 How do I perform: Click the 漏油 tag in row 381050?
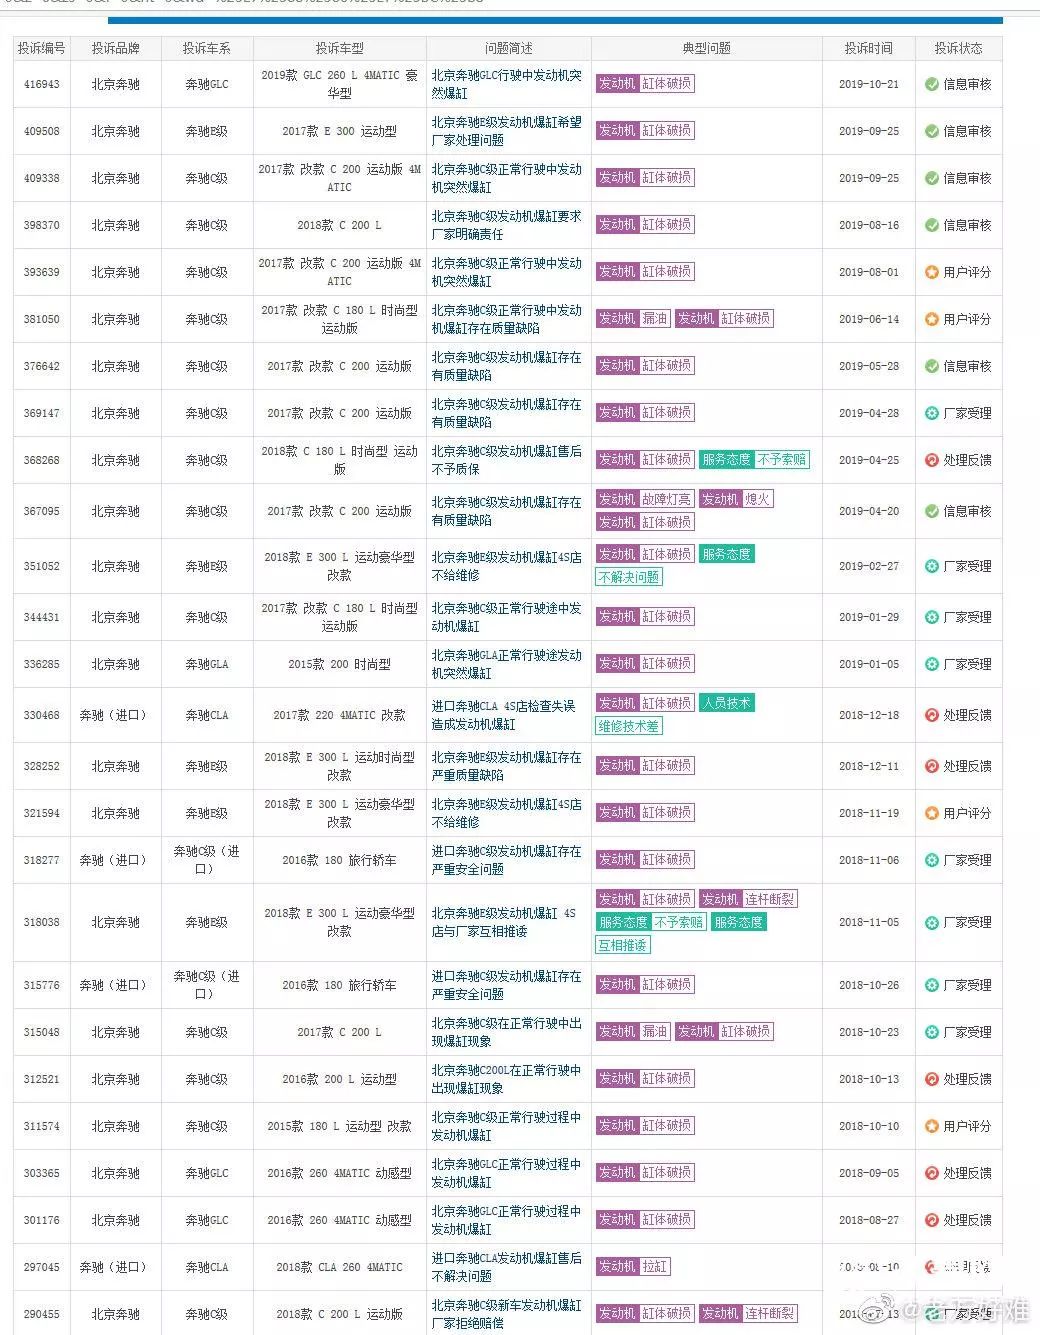tap(655, 319)
